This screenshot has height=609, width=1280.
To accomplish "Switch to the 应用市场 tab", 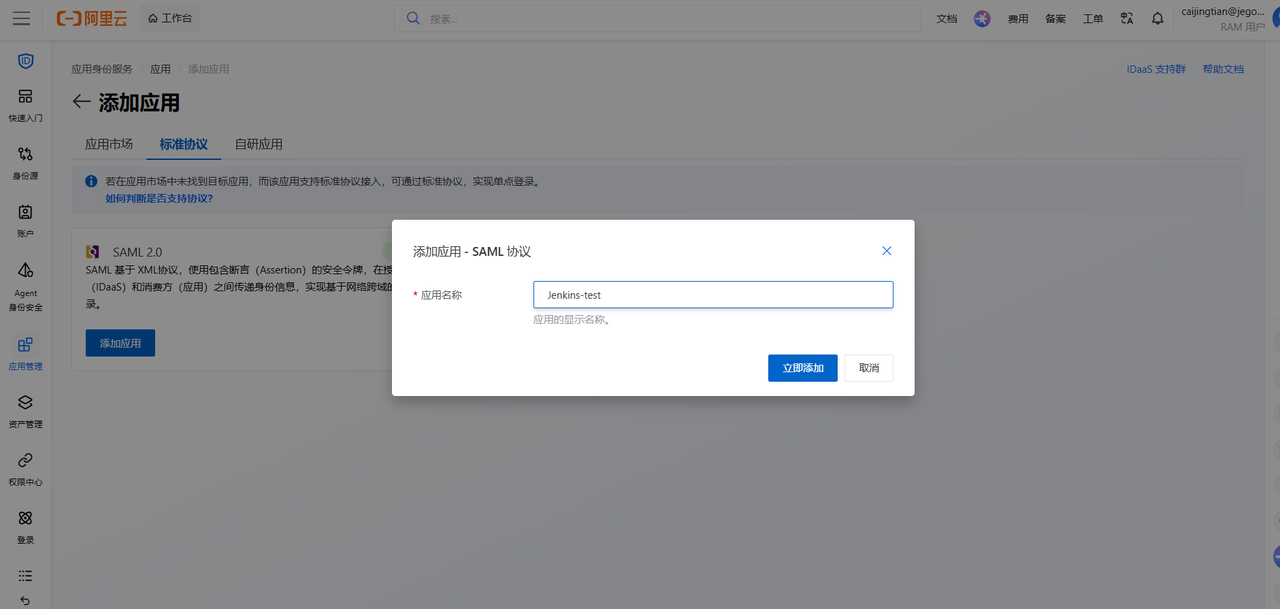I will (109, 144).
